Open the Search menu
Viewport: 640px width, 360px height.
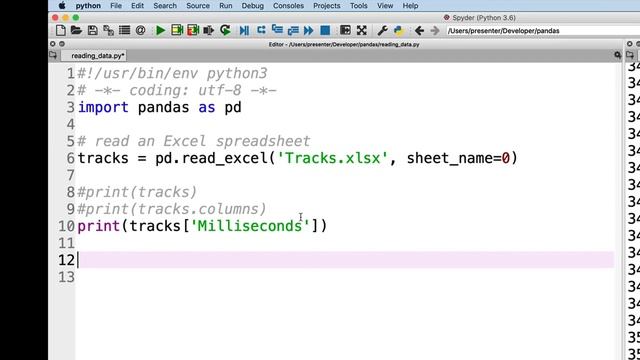click(165, 6)
